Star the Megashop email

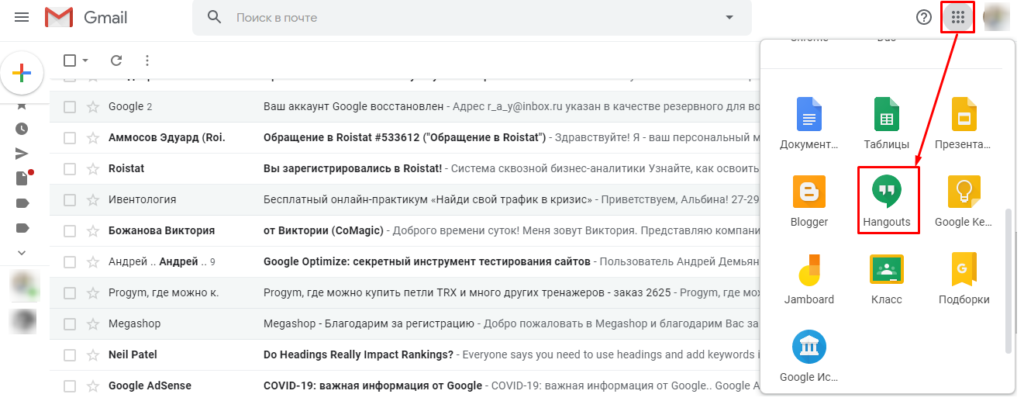click(x=93, y=324)
